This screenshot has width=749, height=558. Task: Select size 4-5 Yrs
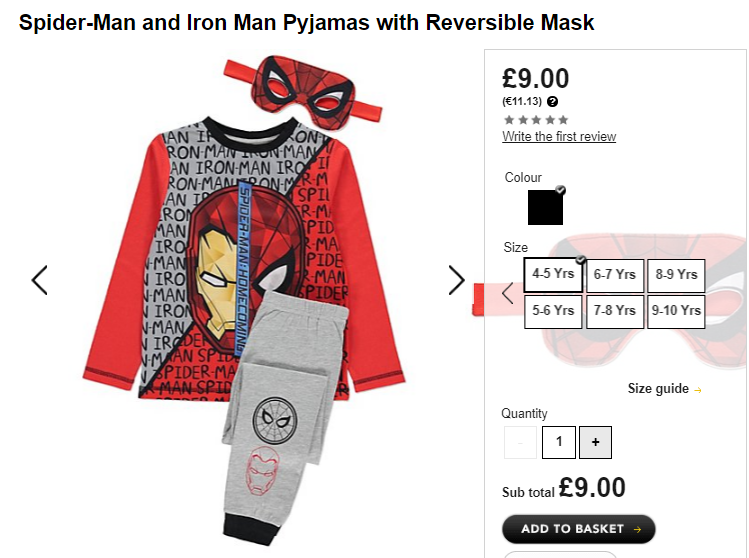click(553, 275)
